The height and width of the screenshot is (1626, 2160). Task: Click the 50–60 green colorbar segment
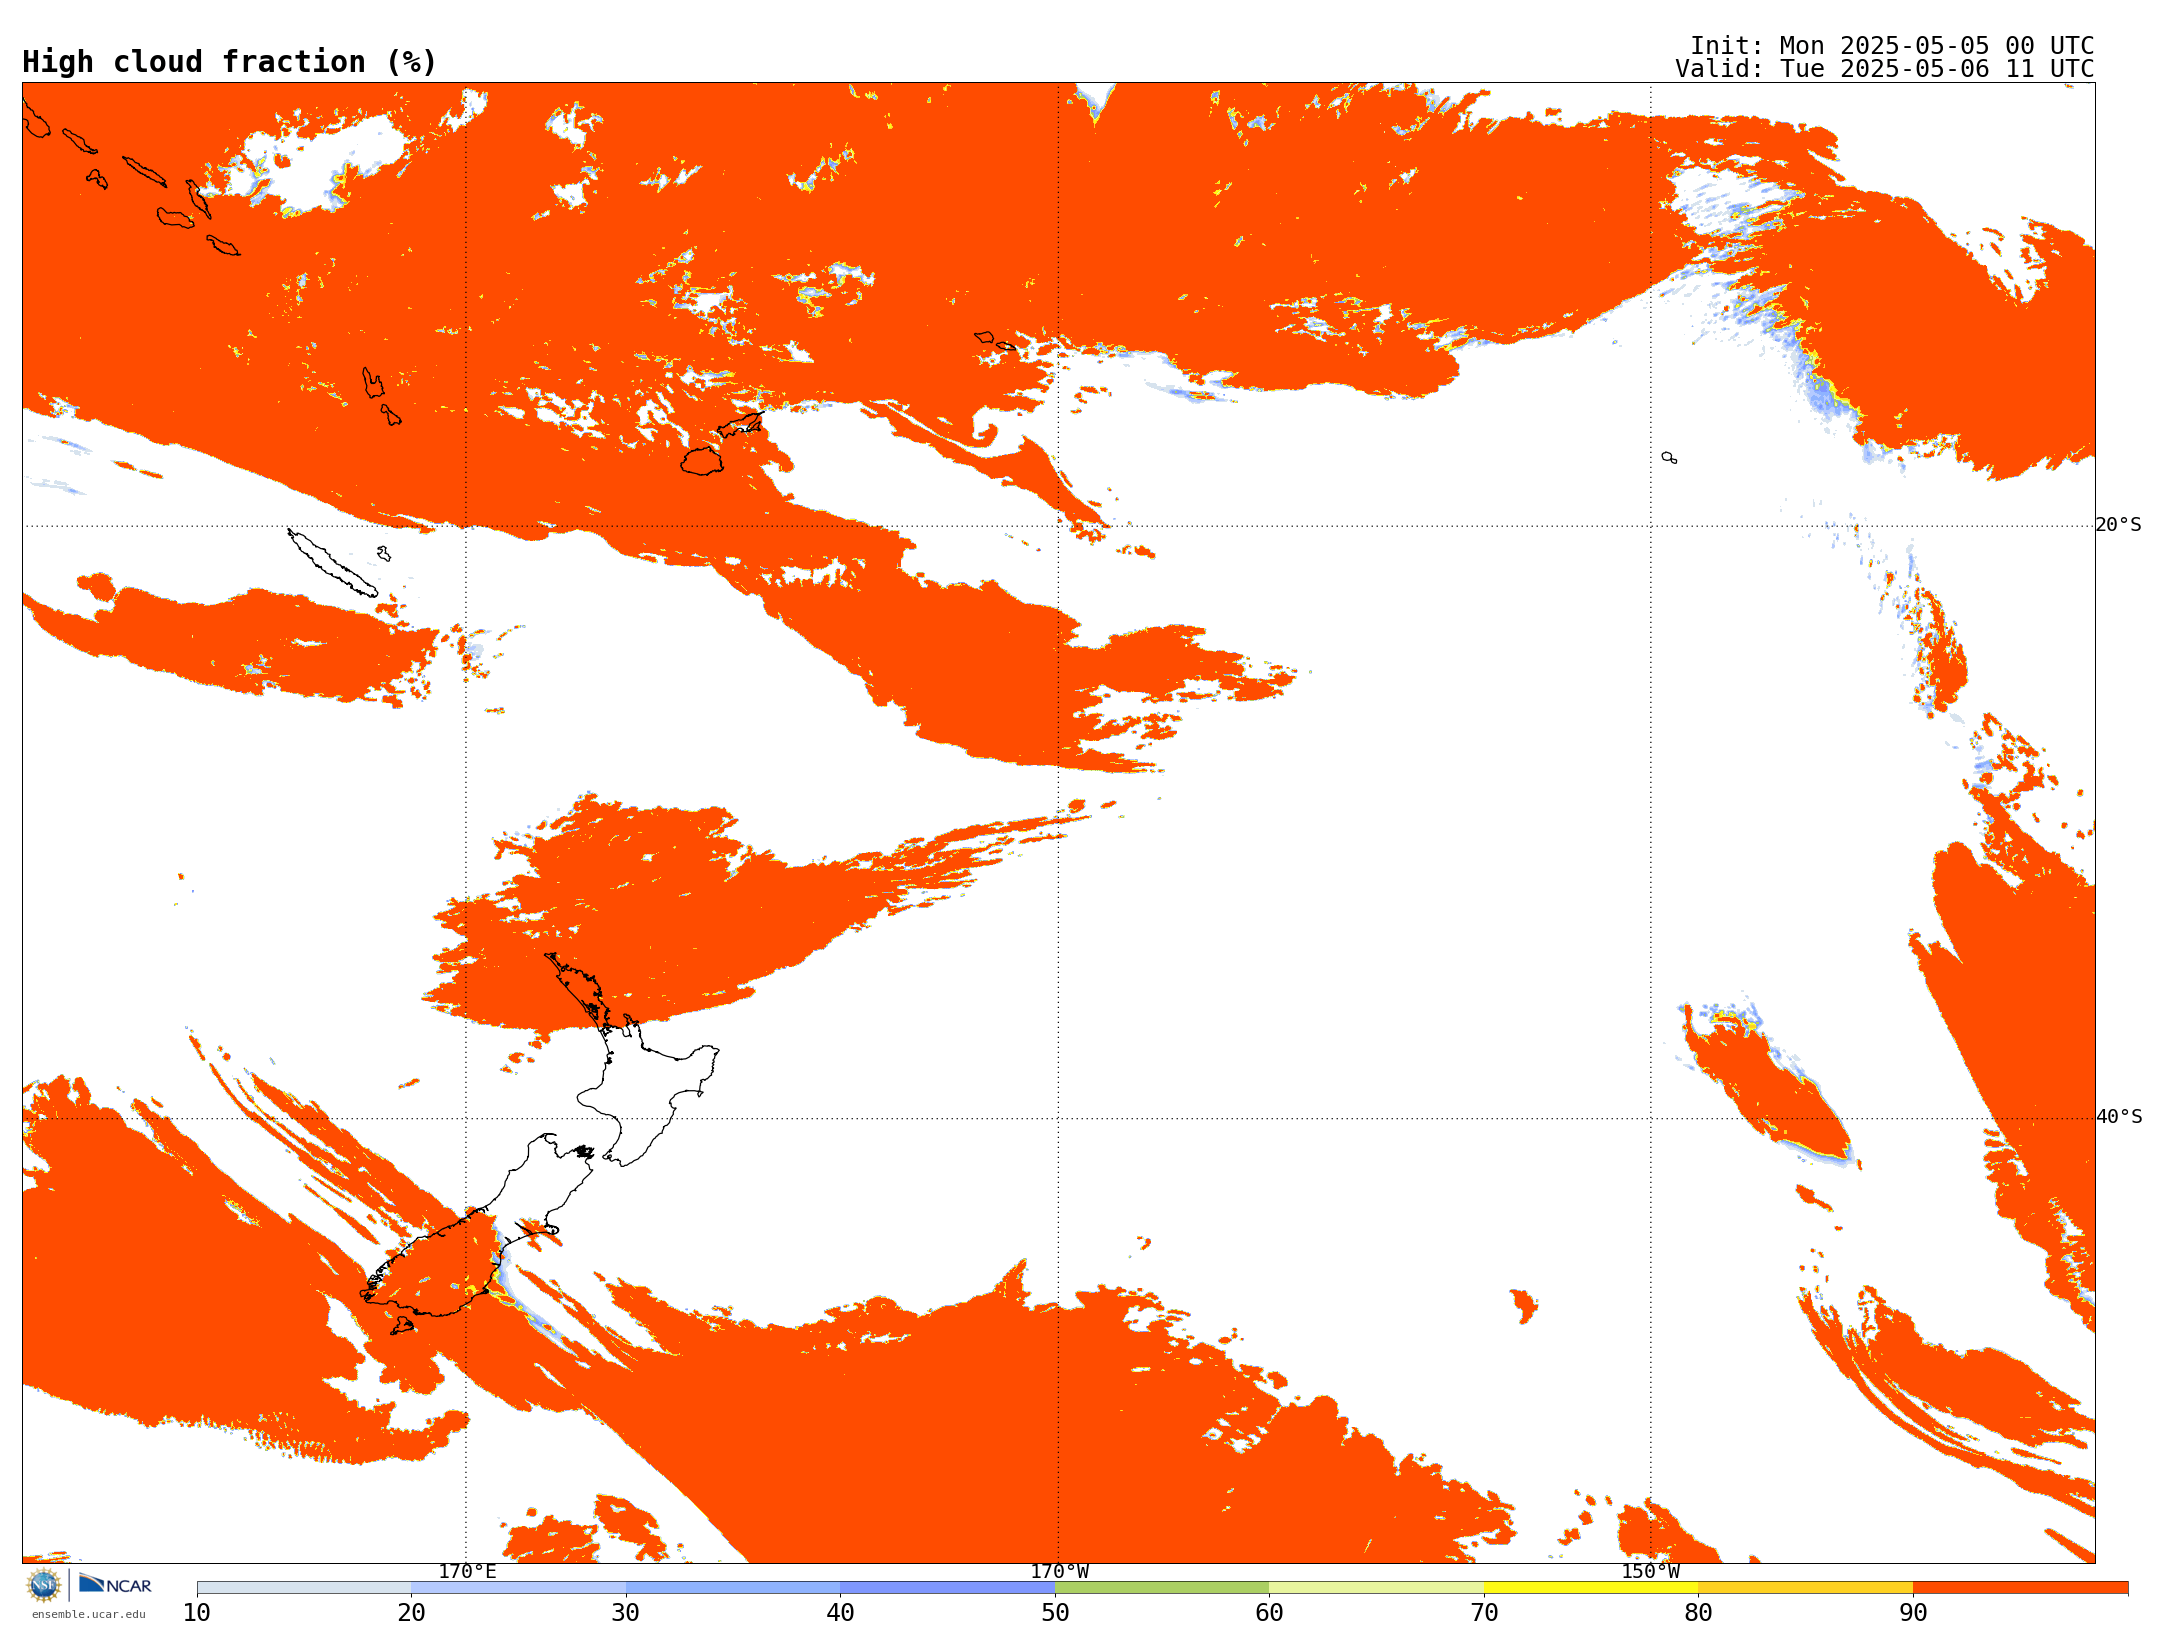coord(1162,1588)
